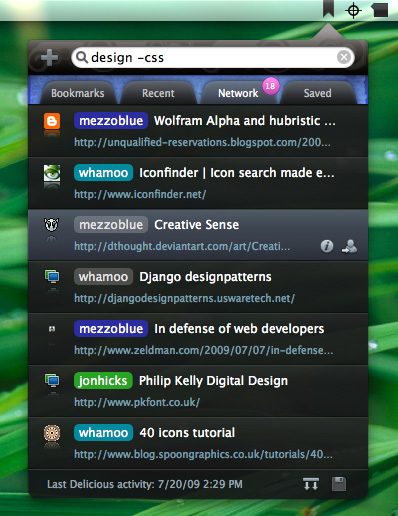Open info icon for Creative Sense

pyautogui.click(x=327, y=246)
